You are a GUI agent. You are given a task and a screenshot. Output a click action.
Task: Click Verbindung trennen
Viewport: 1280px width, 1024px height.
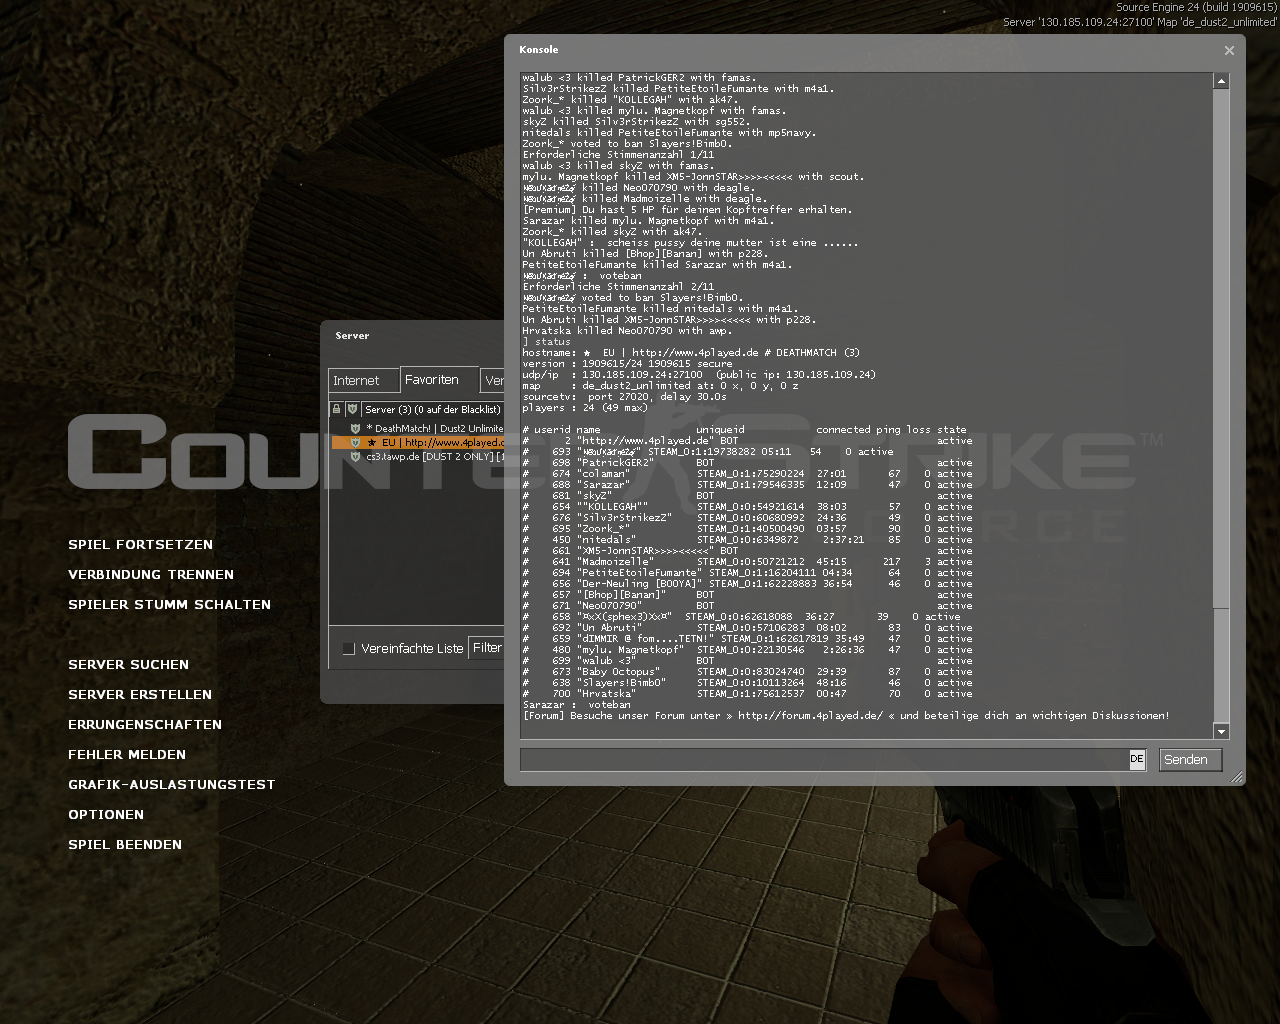[x=151, y=575]
